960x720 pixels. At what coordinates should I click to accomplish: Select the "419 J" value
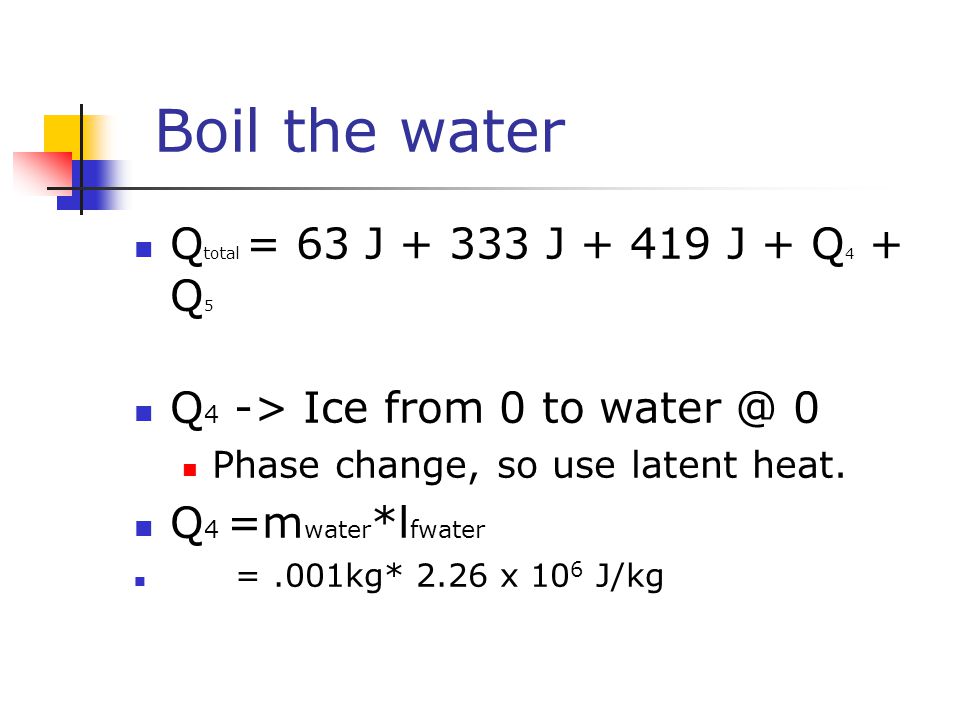688,244
